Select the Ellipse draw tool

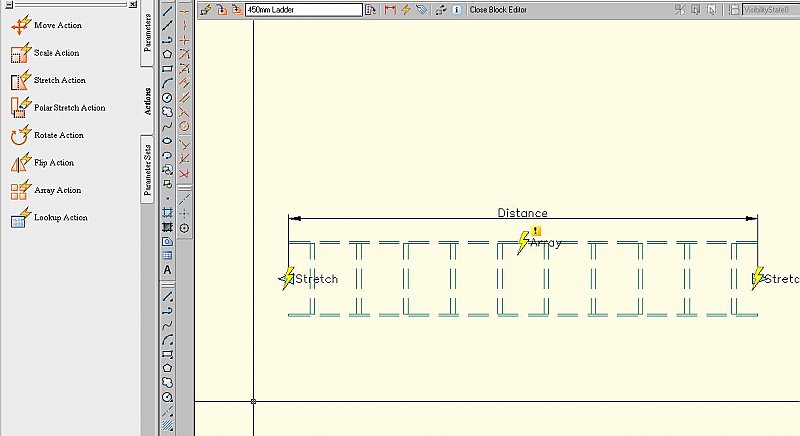(x=167, y=141)
